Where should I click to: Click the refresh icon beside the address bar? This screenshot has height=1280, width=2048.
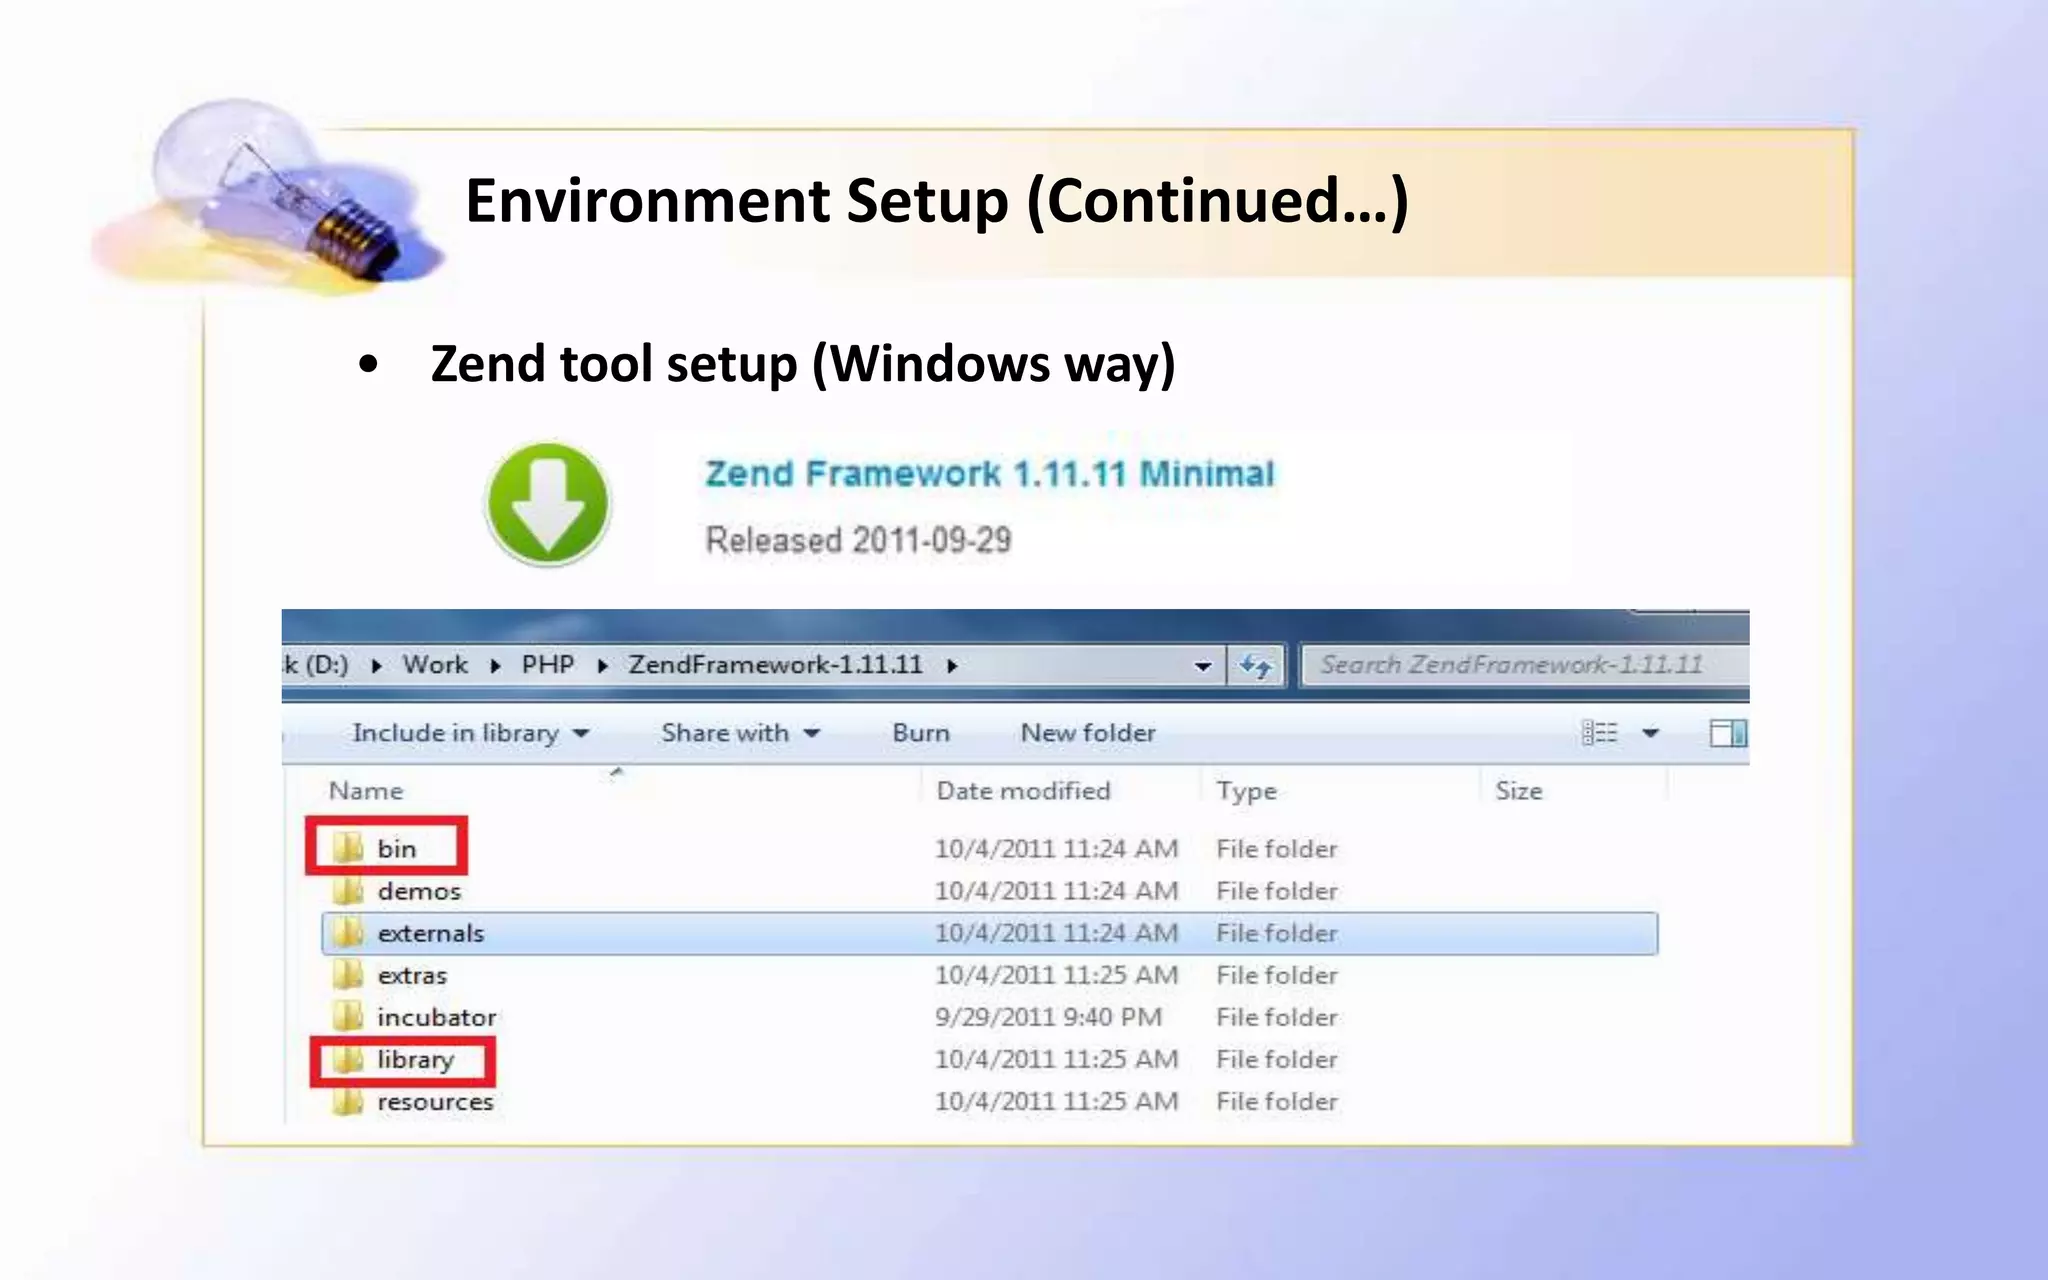click(x=1256, y=665)
